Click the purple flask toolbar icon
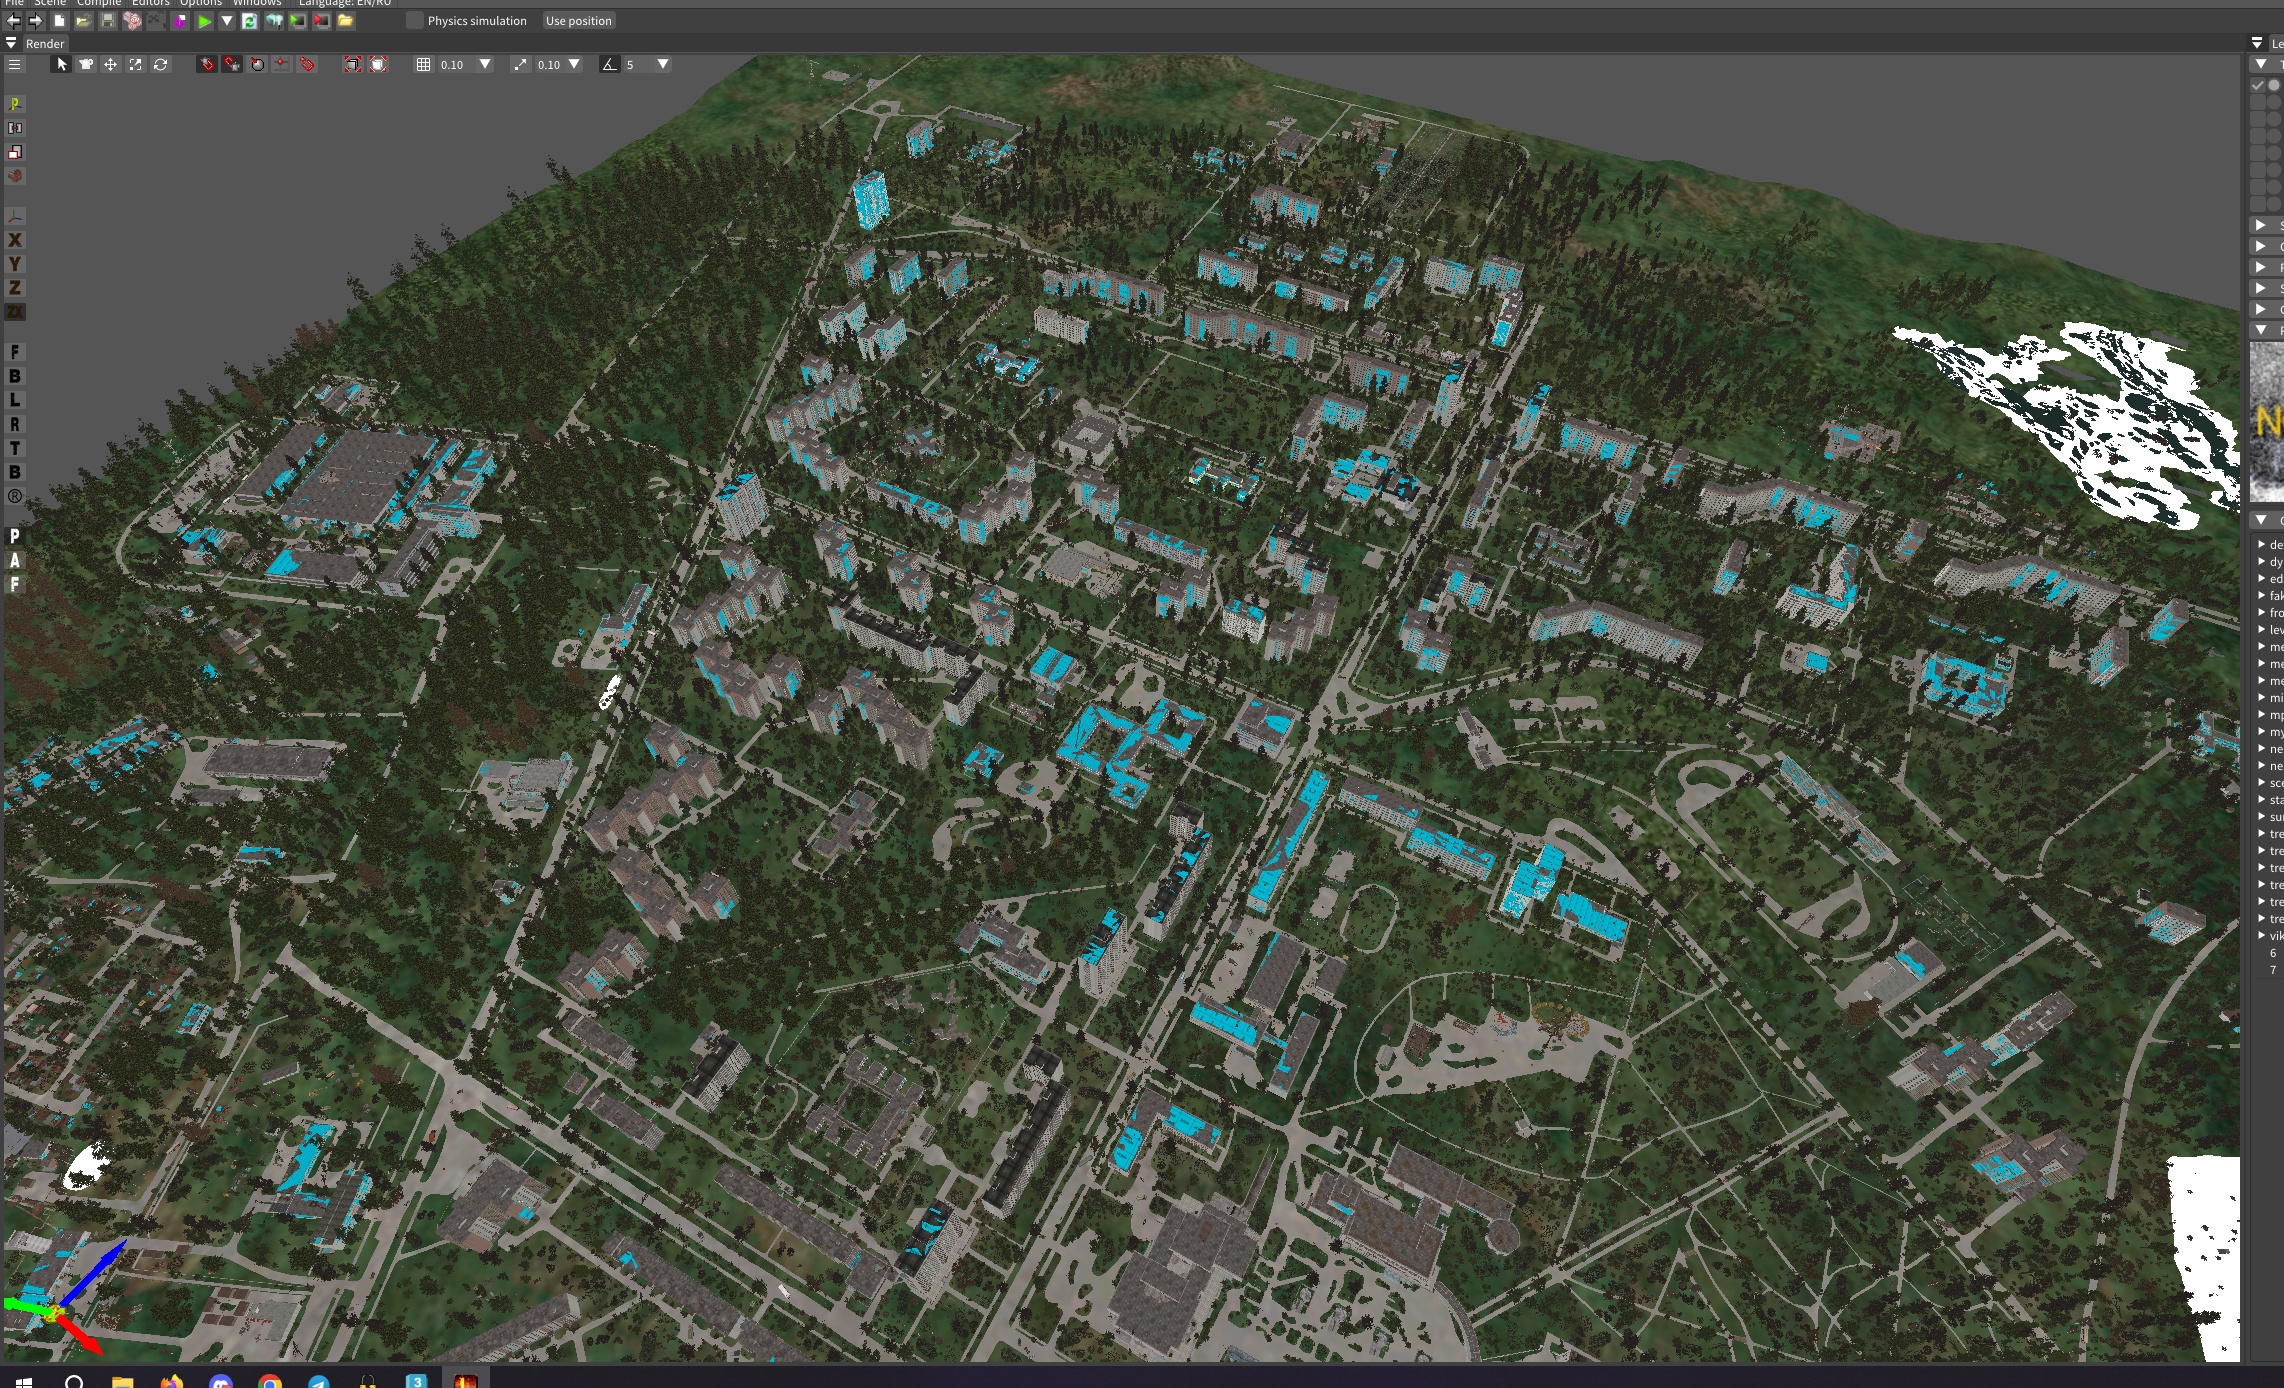The image size is (2284, 1388). click(180, 21)
